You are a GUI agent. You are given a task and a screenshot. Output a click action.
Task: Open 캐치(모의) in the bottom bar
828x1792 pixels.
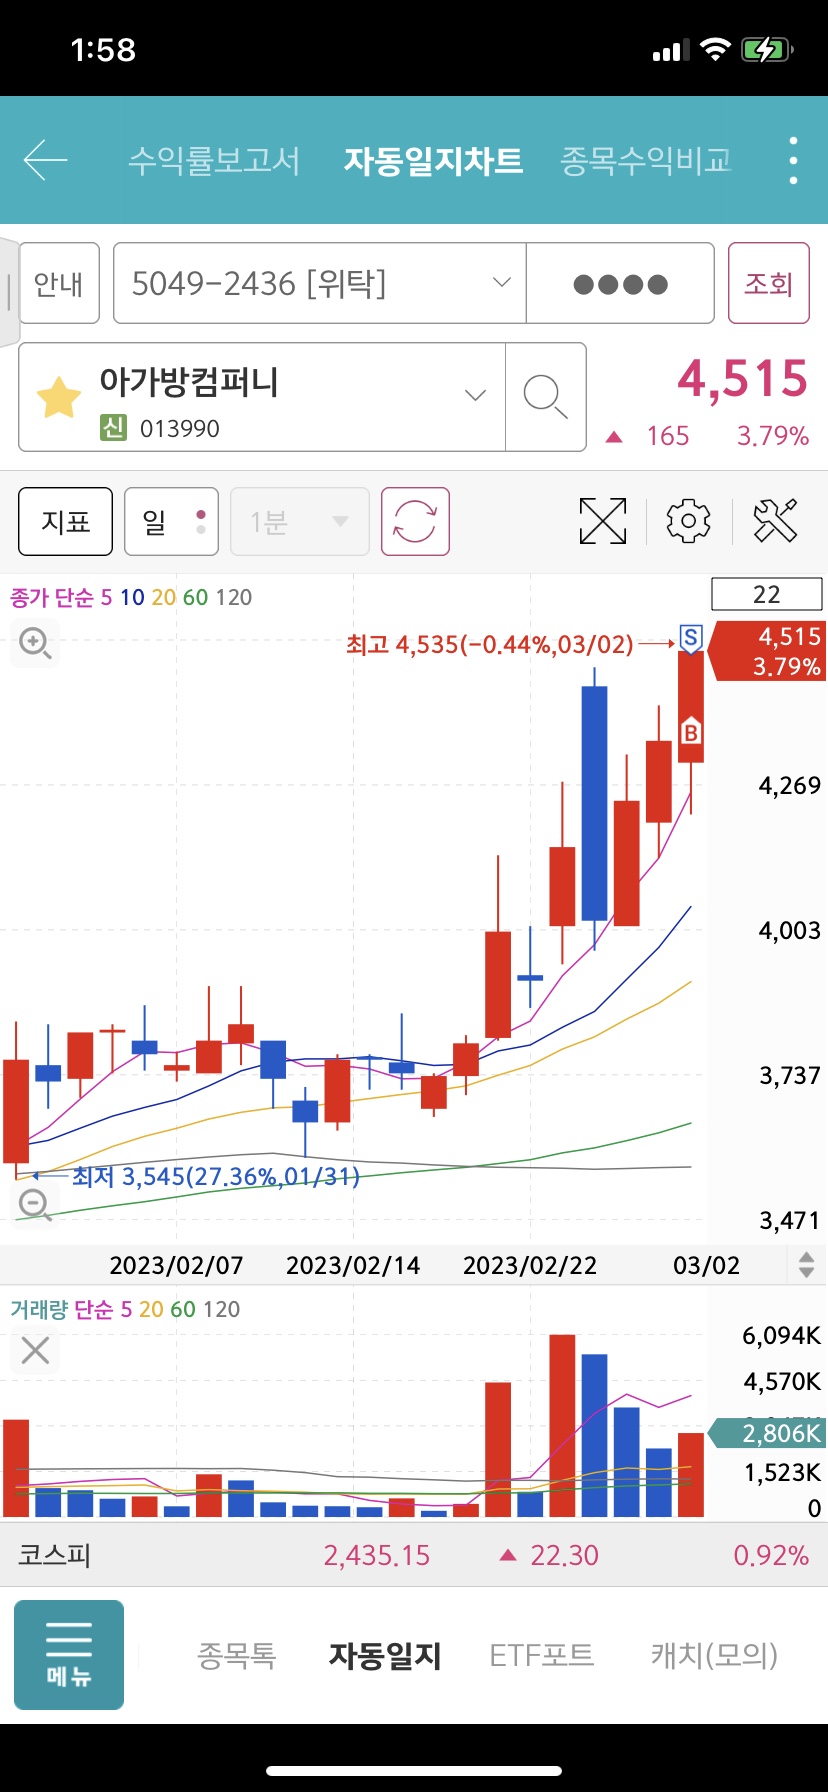[714, 1655]
